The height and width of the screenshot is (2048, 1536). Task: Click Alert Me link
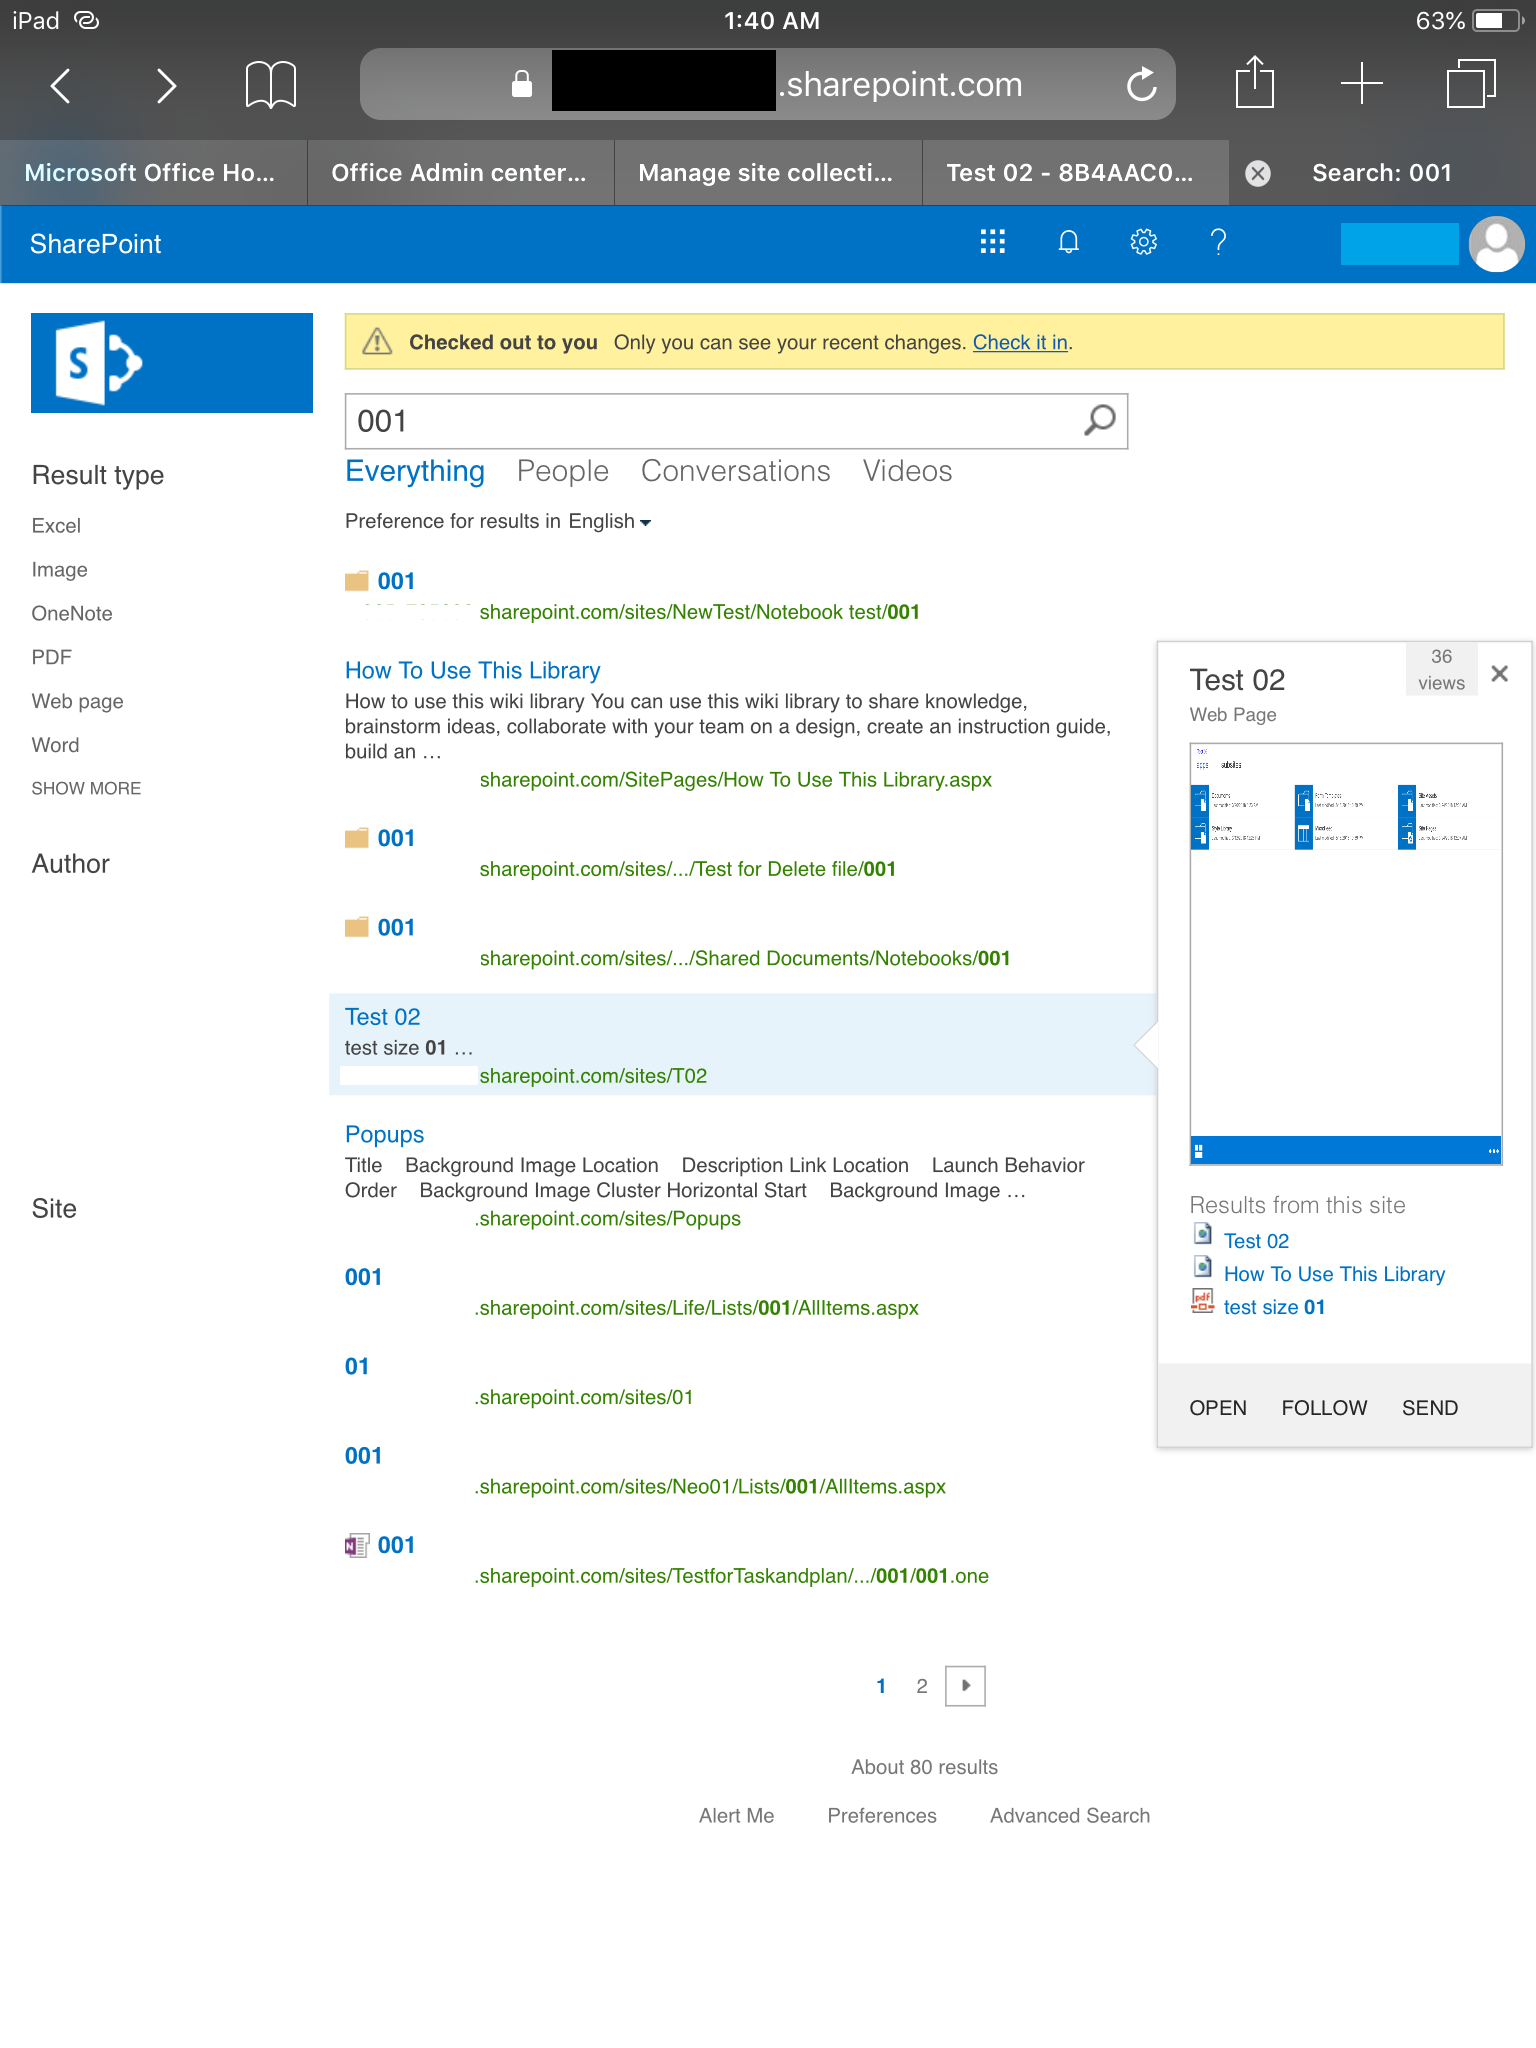pos(736,1816)
